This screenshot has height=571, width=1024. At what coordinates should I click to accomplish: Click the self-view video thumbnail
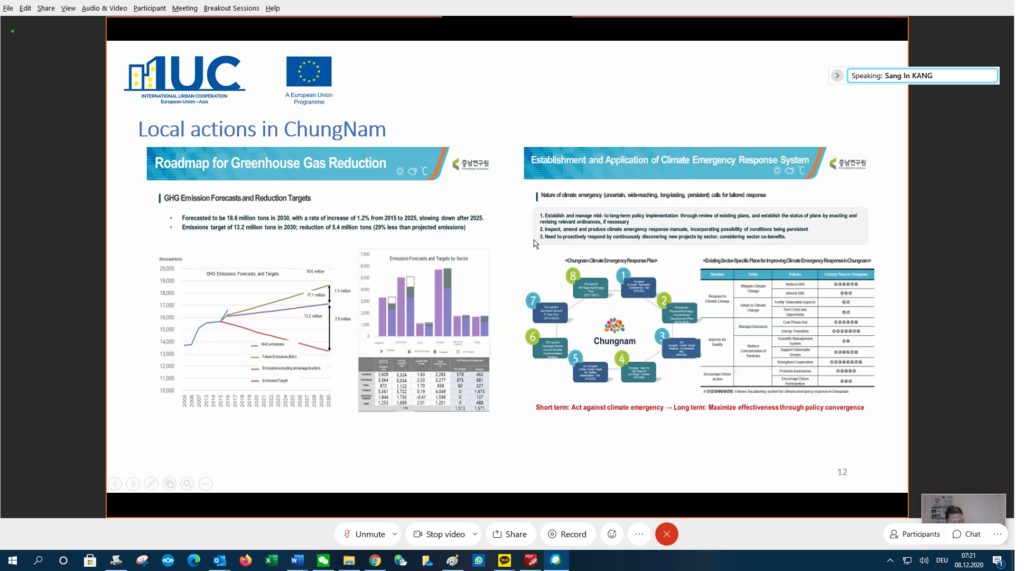964,508
